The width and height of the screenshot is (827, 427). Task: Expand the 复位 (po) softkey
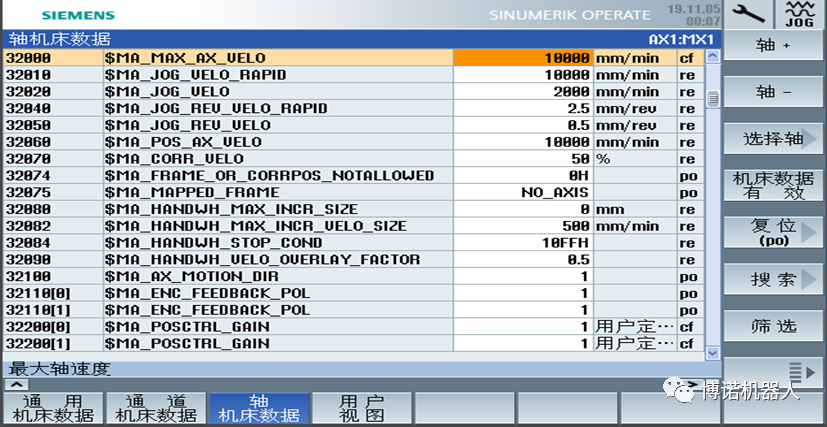pos(773,232)
